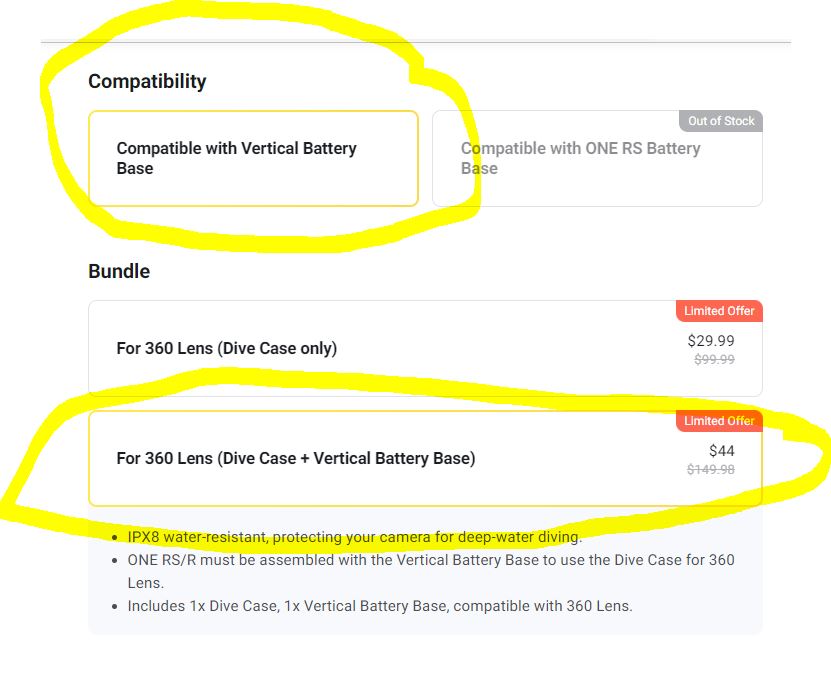The width and height of the screenshot is (831, 673).
Task: Click the IPX8 water-resistant description line
Action: [x=355, y=537]
